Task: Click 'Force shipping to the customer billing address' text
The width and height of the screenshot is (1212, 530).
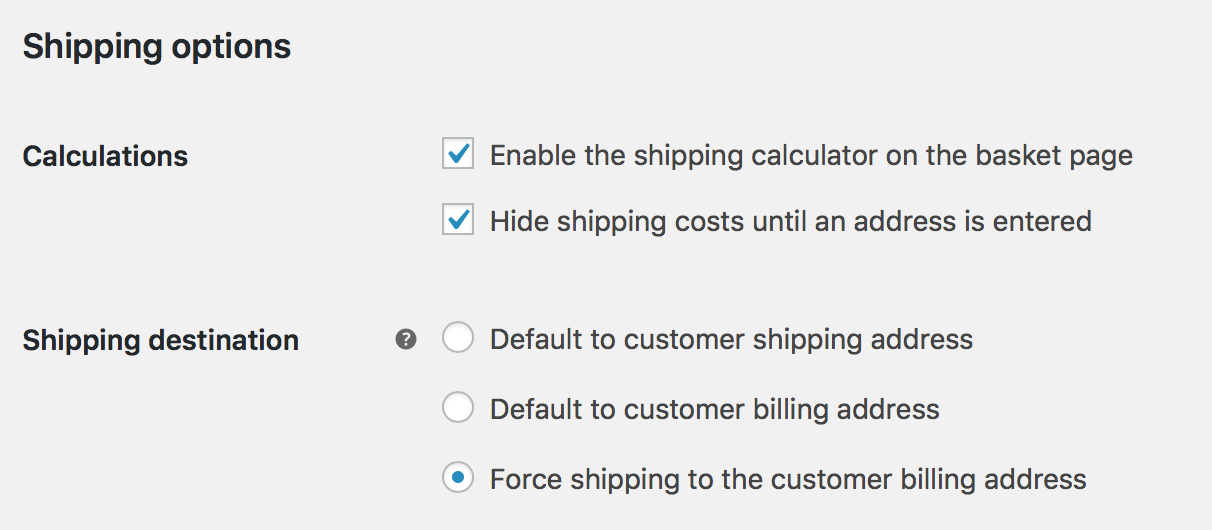Action: [787, 479]
